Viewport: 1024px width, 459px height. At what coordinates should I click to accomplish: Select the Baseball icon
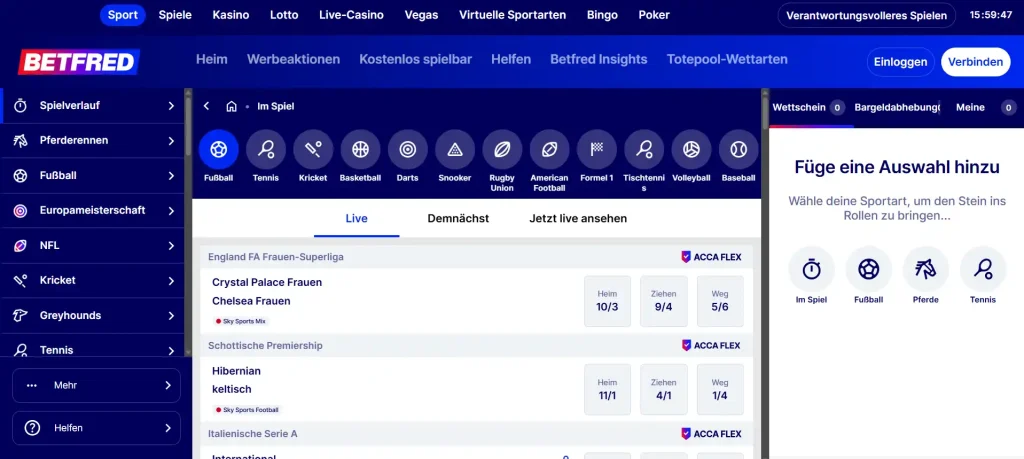point(739,150)
